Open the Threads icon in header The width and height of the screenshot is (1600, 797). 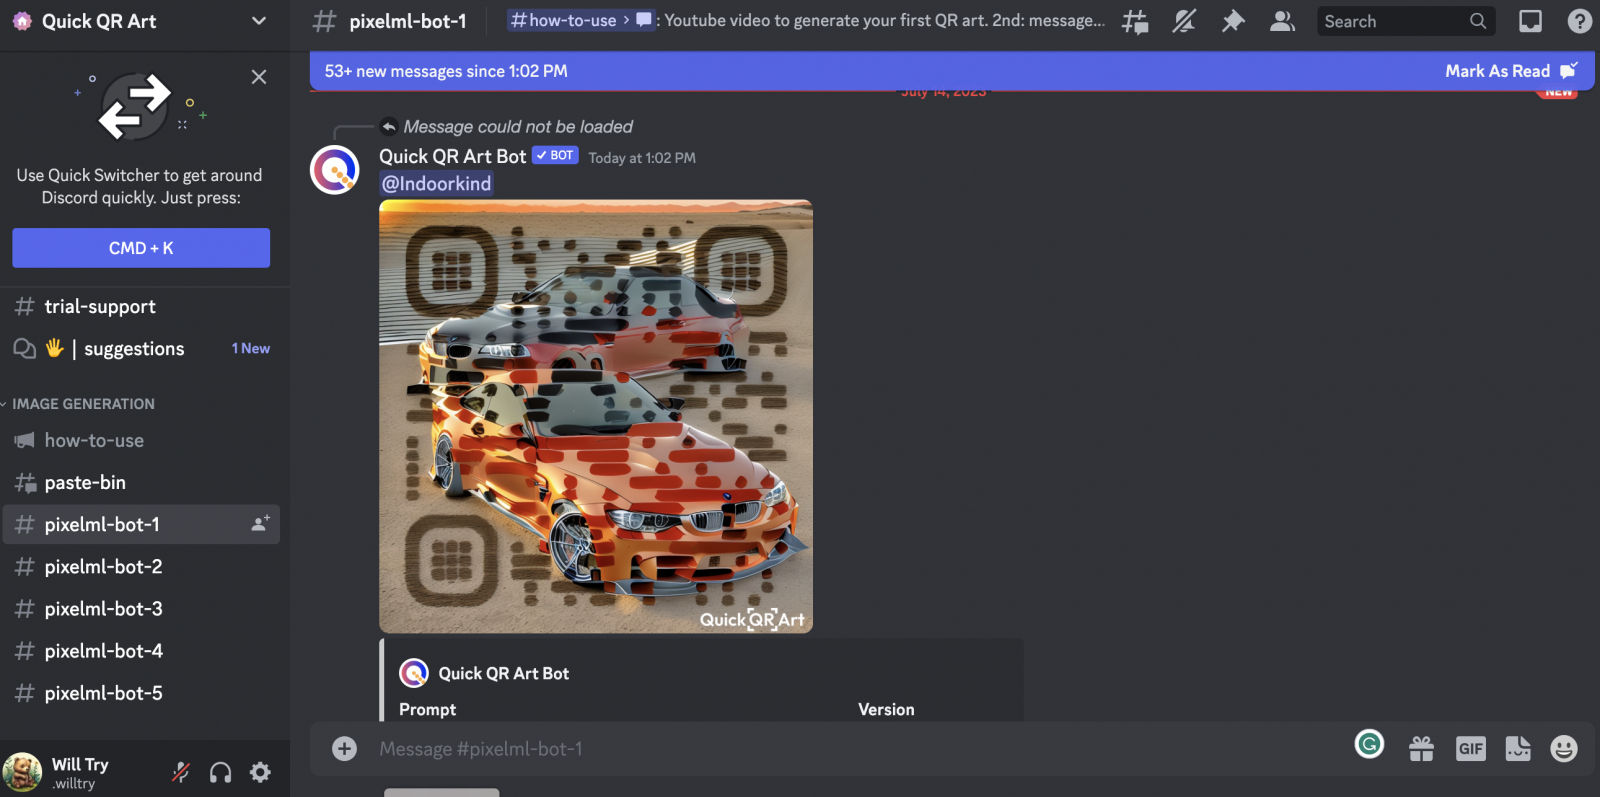1135,21
